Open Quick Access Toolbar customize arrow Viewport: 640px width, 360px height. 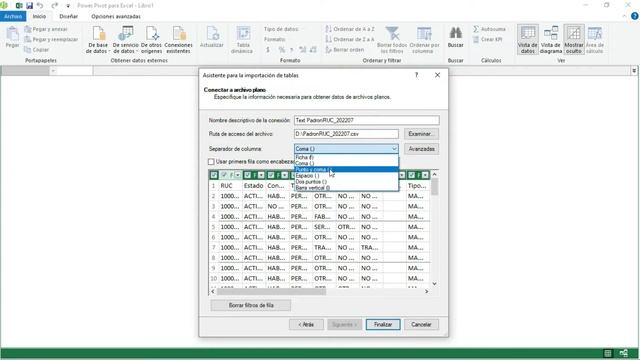point(68,6)
